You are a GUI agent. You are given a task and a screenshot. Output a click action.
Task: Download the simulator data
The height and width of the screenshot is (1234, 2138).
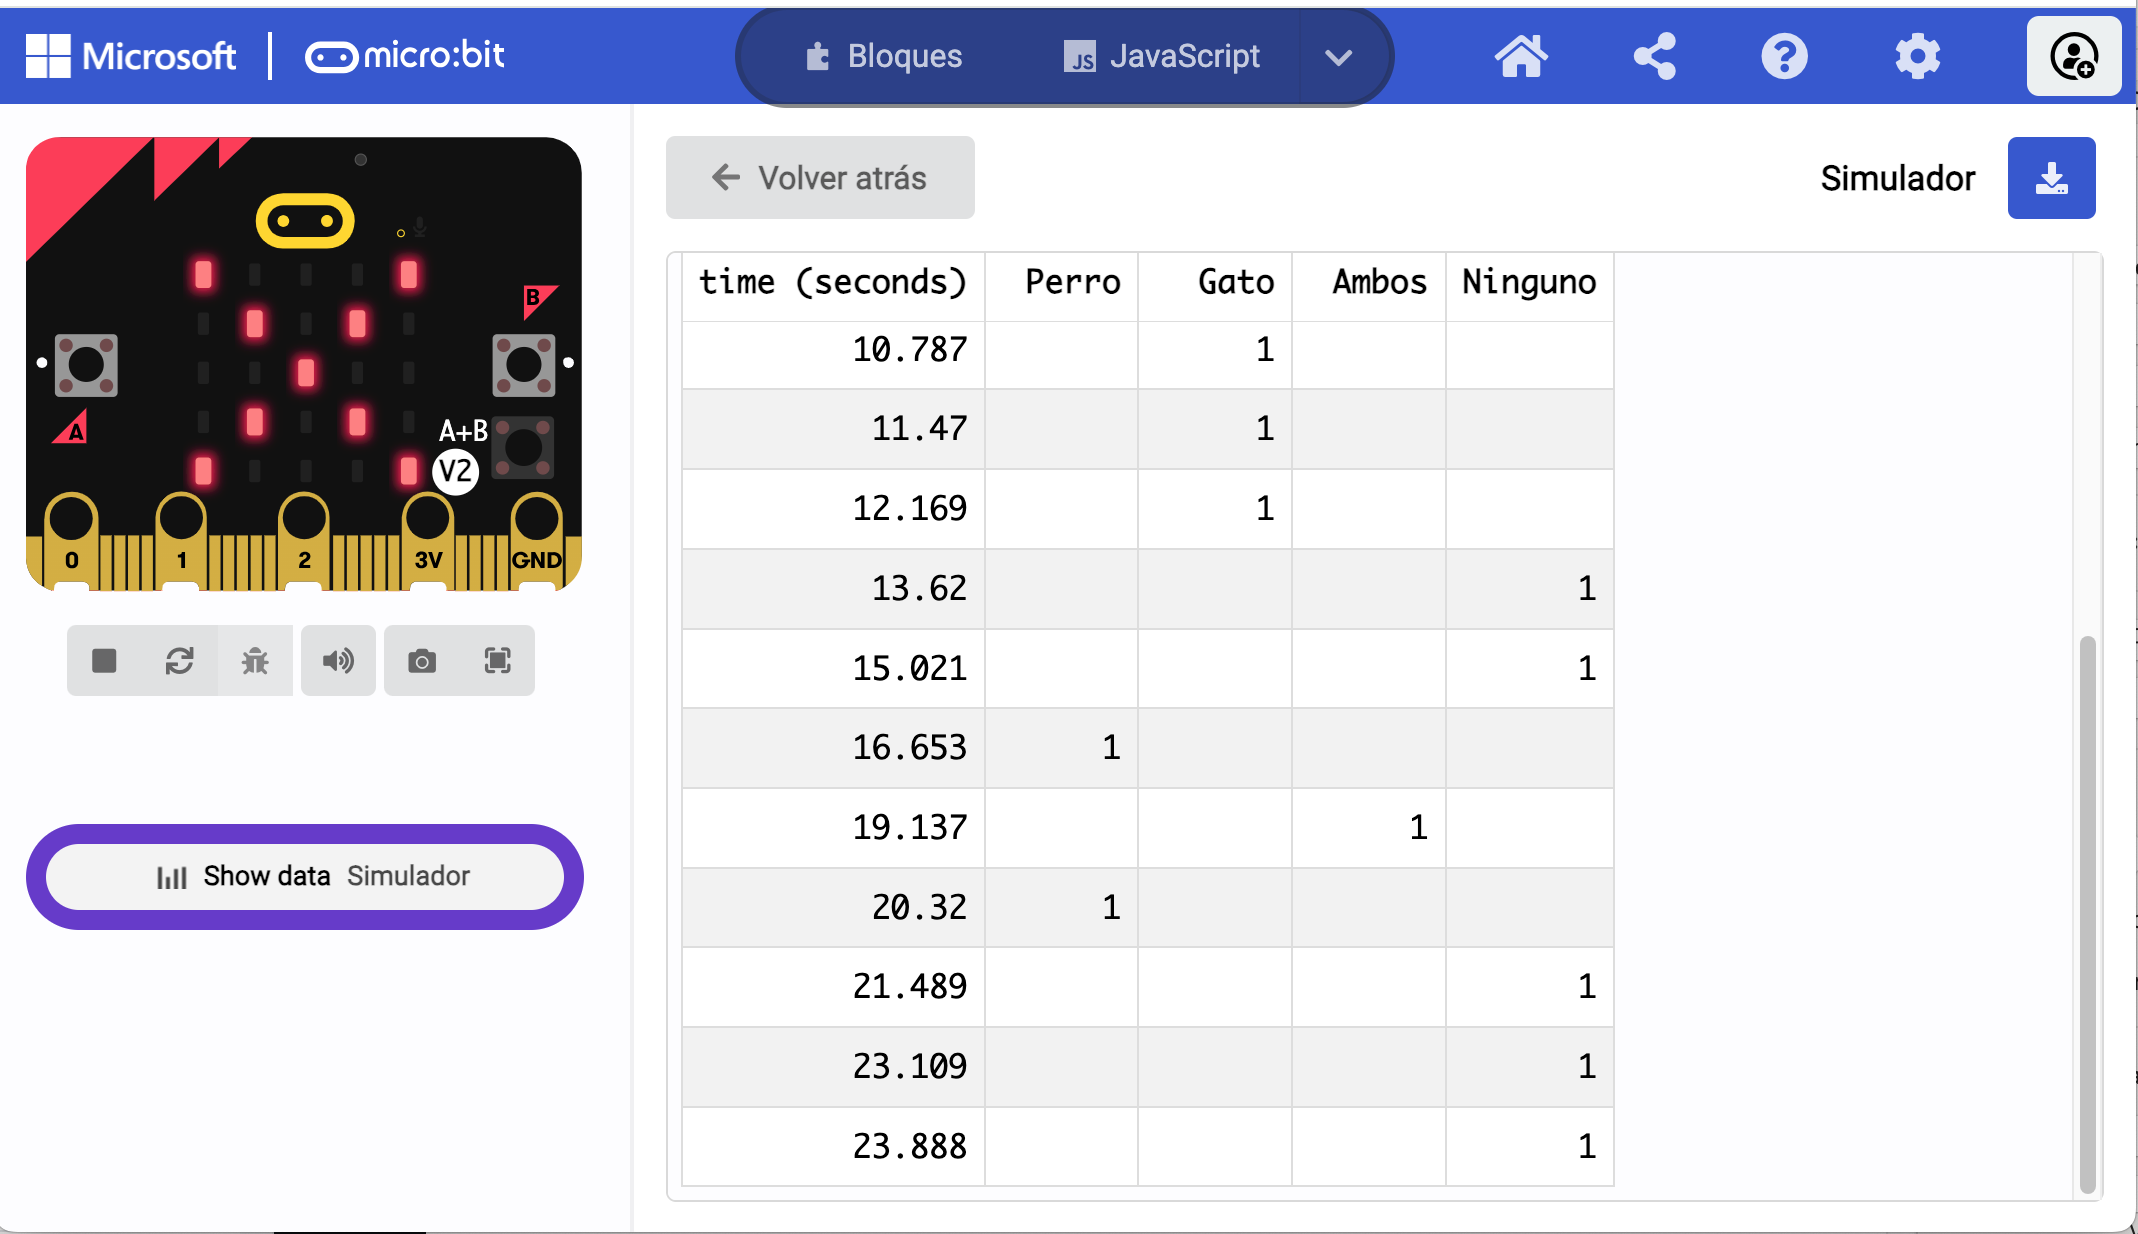[x=2051, y=178]
